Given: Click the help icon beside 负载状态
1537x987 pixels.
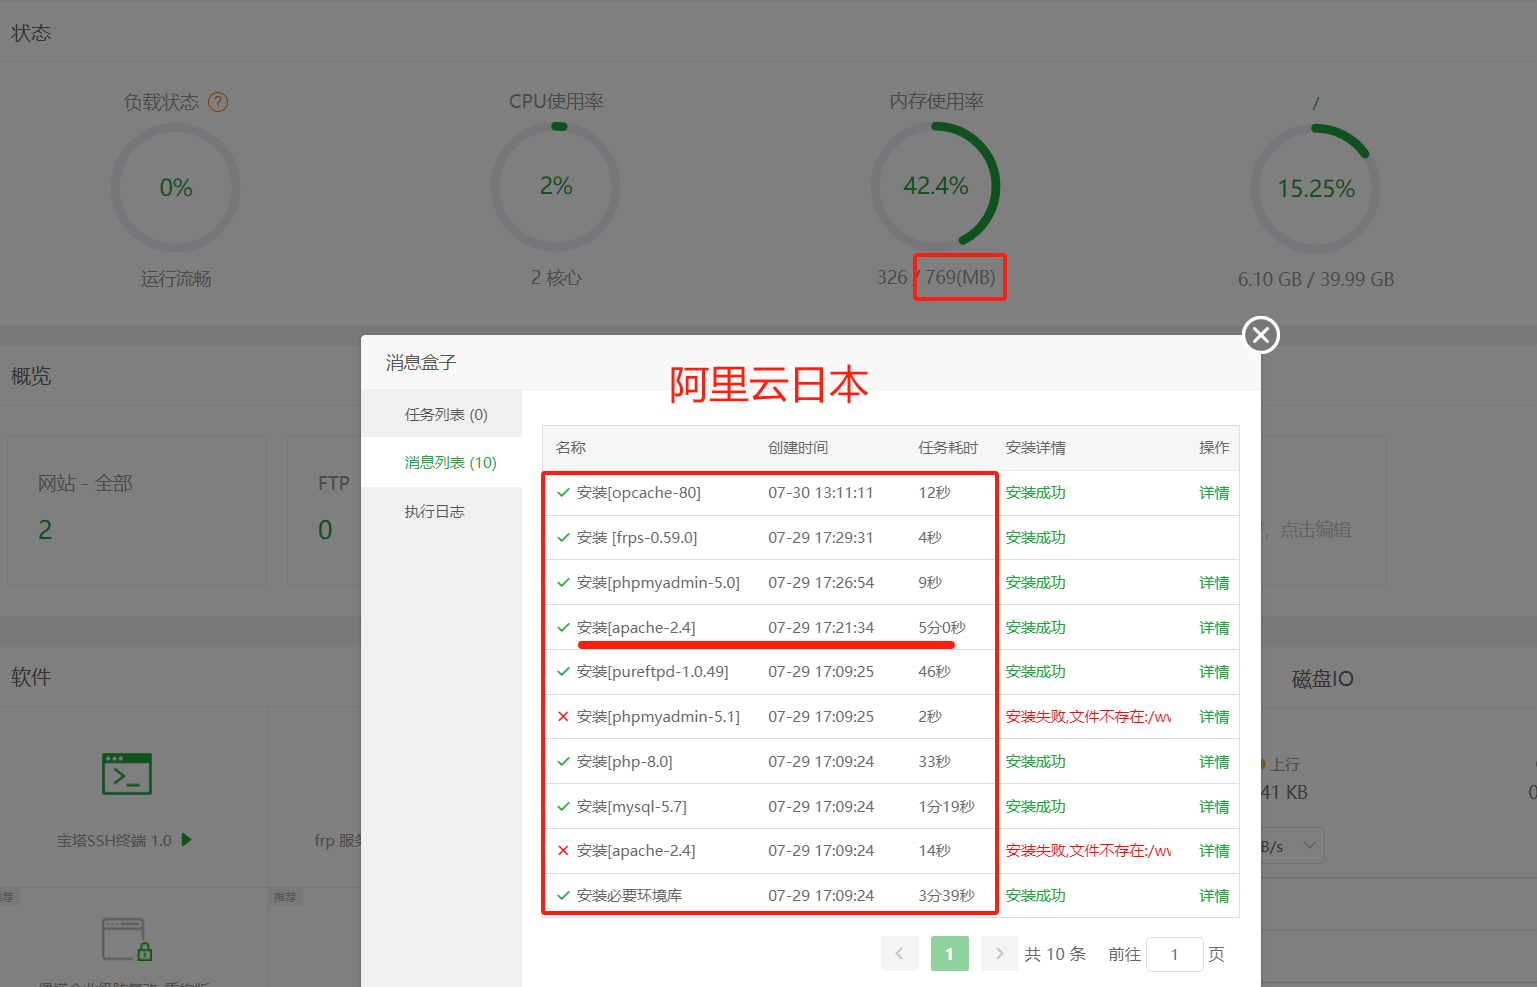Looking at the screenshot, I should tap(218, 102).
